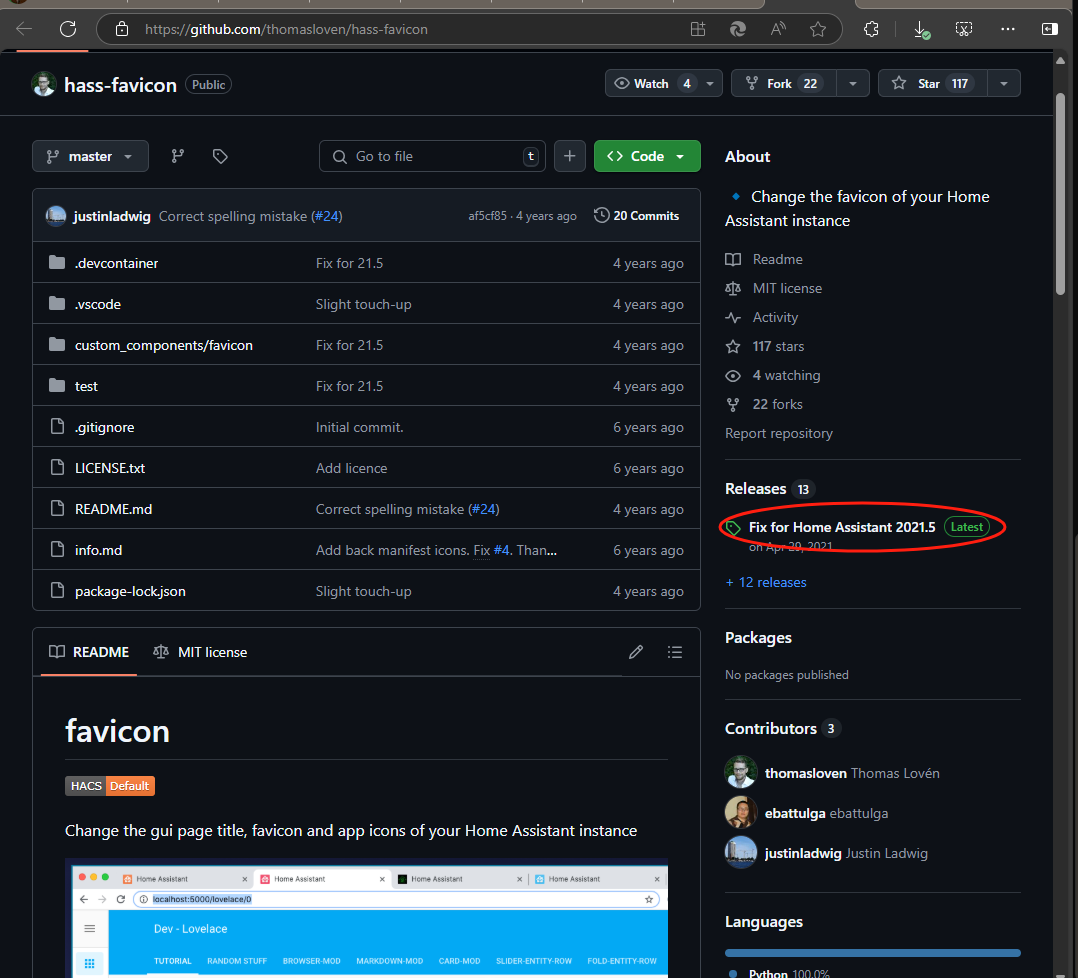1078x978 pixels.
Task: Open the README outline list icon
Action: pyautogui.click(x=675, y=652)
